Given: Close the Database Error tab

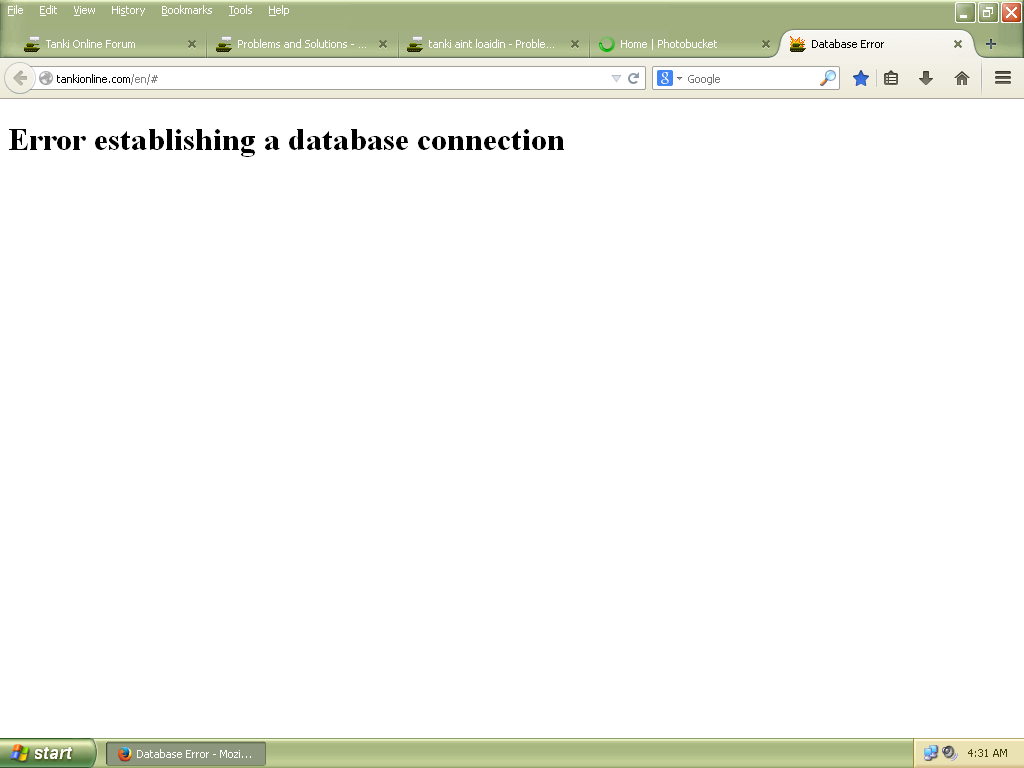Looking at the screenshot, I should [x=958, y=44].
